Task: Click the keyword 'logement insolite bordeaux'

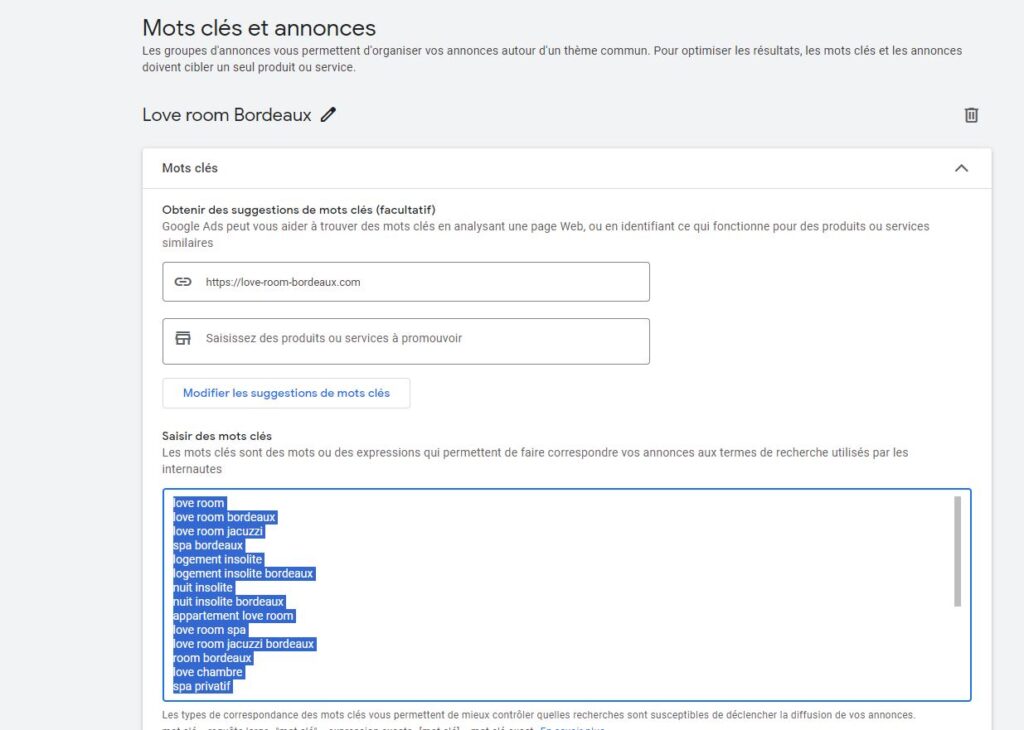Action: pyautogui.click(x=243, y=574)
